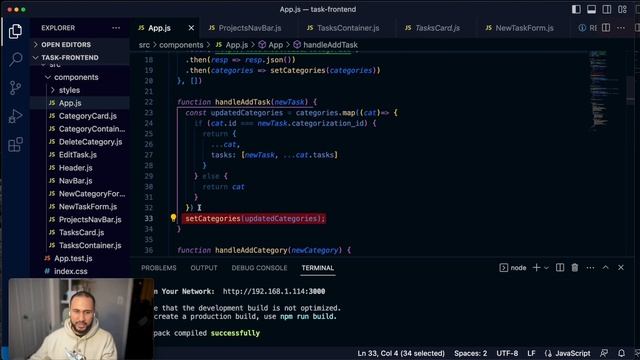The width and height of the screenshot is (640, 360).
Task: Open Source Control view in activity bar
Action: click(x=15, y=88)
